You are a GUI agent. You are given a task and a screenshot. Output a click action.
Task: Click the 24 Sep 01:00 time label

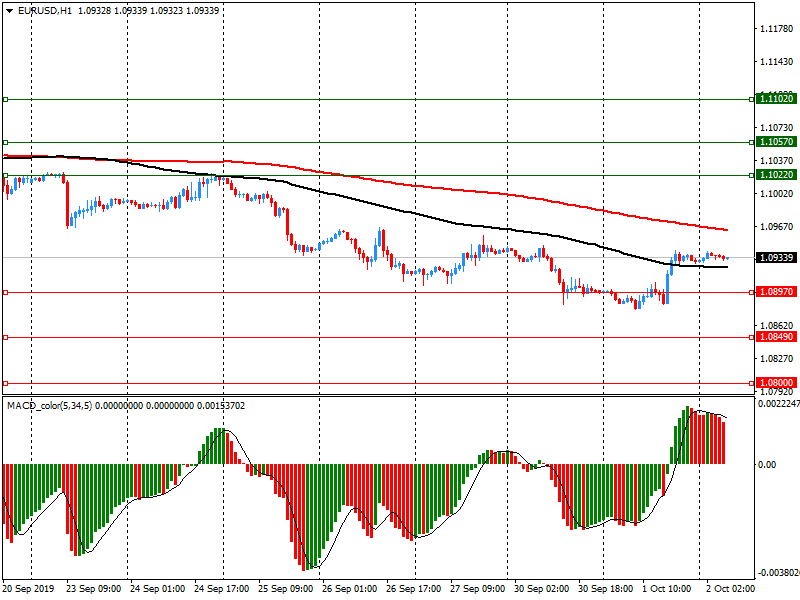click(157, 589)
